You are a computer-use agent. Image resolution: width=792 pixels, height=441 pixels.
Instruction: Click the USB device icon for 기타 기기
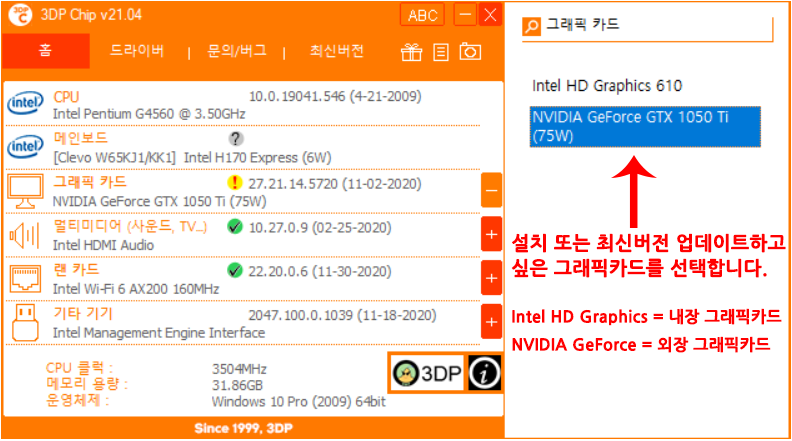[x=25, y=322]
